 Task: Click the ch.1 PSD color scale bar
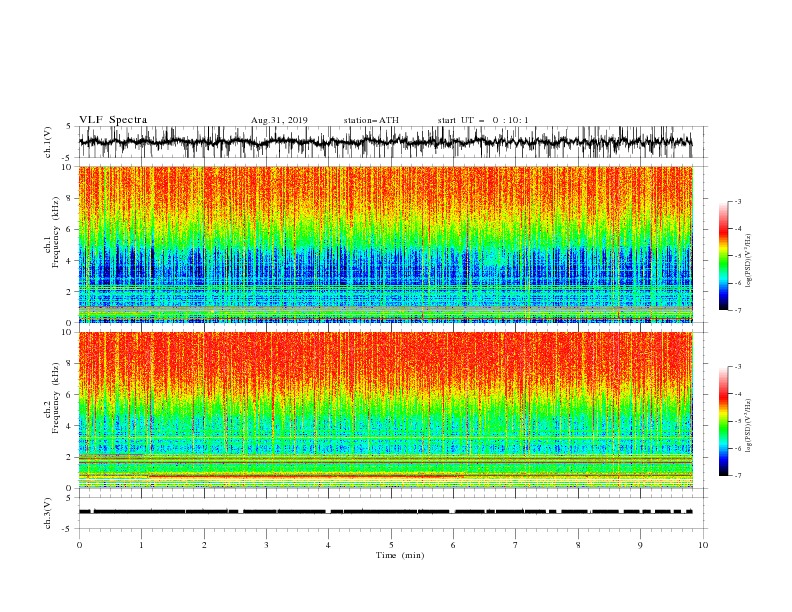pyautogui.click(x=723, y=256)
